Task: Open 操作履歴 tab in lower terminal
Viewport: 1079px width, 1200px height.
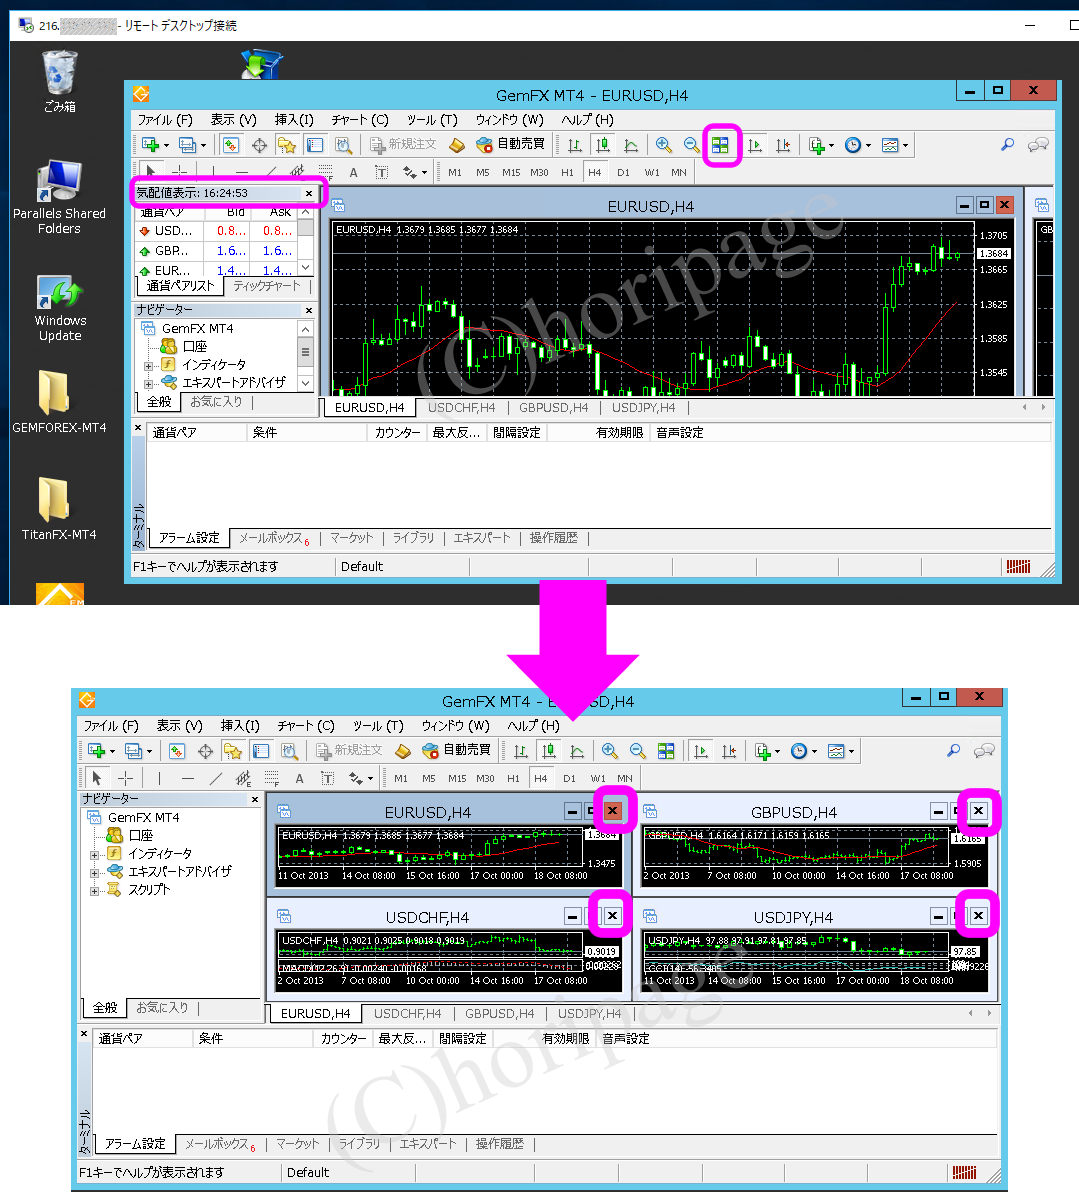Action: (499, 1144)
